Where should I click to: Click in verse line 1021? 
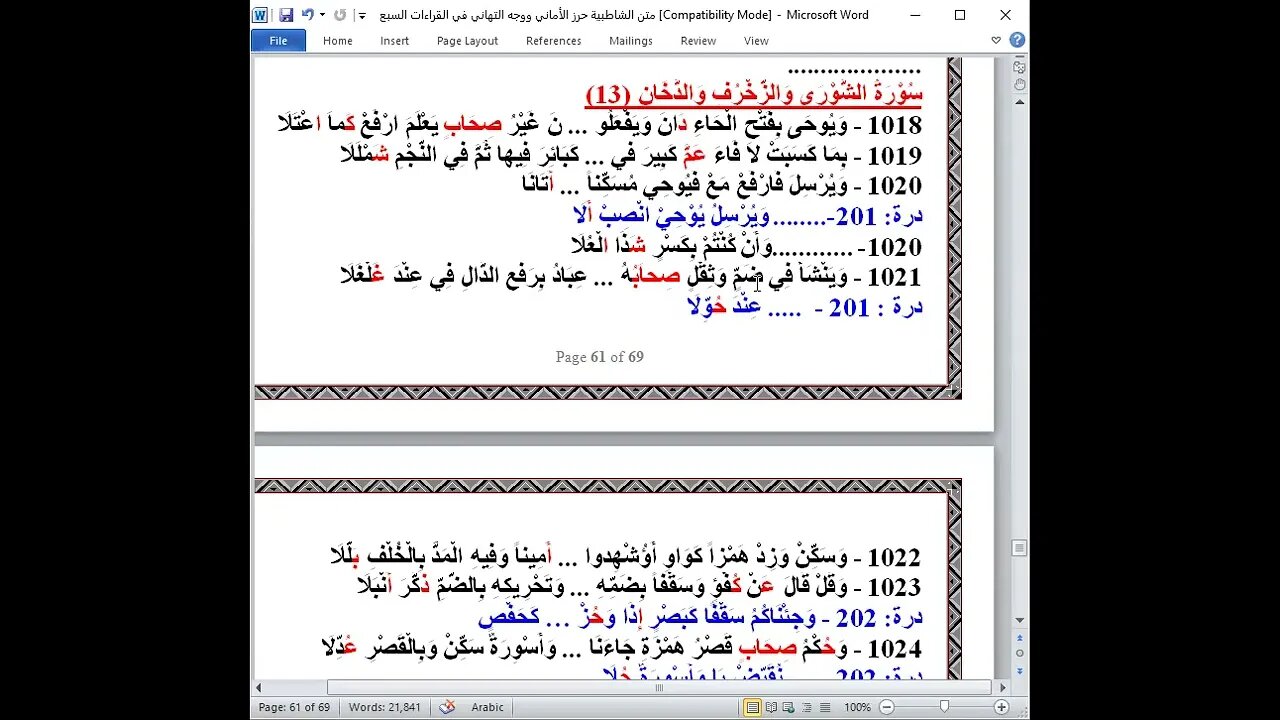[x=631, y=277]
